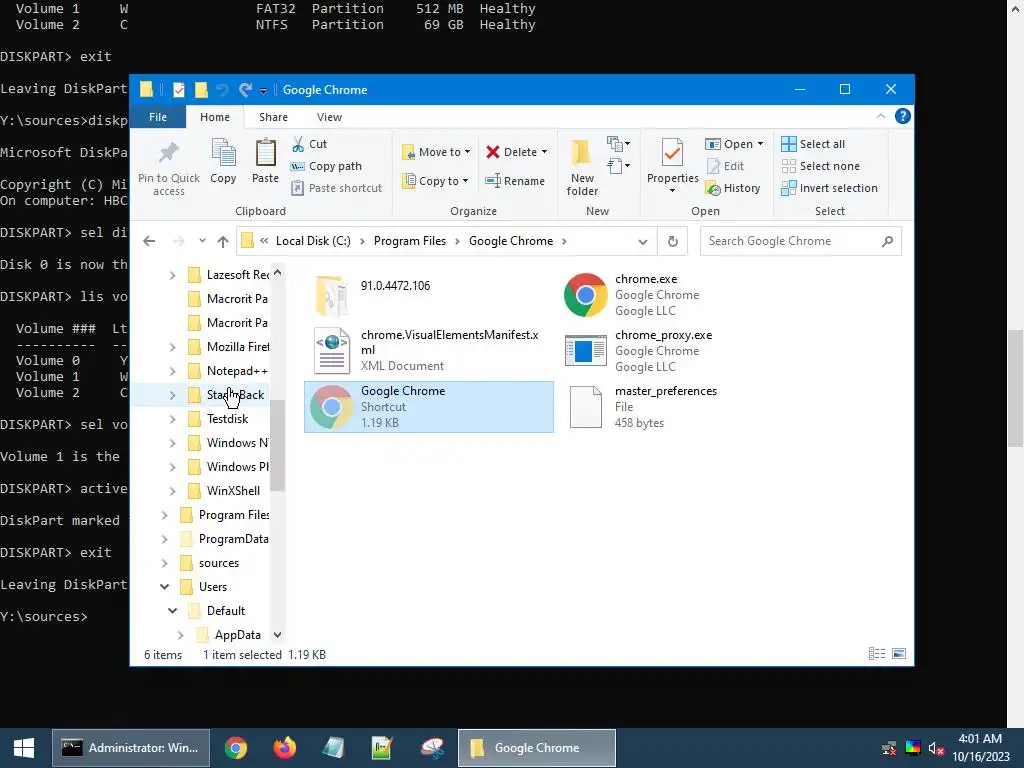Click the Edit ribbon item

[726, 166]
